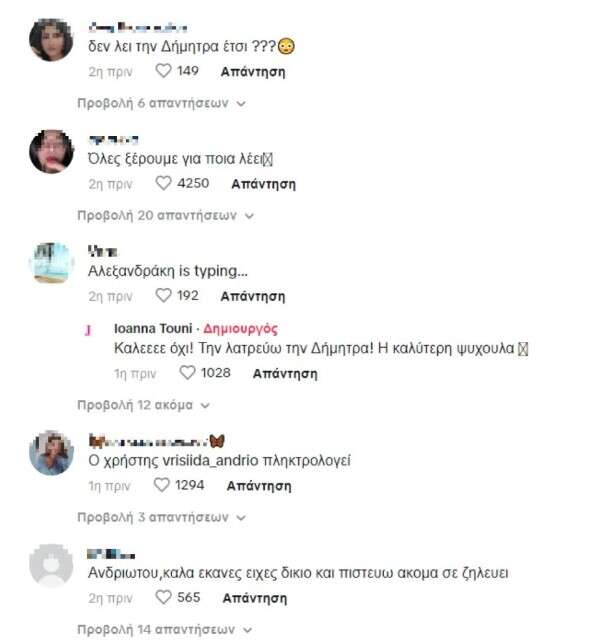
Task: Tap the heart on the 192-likes comment
Action: tap(163, 296)
